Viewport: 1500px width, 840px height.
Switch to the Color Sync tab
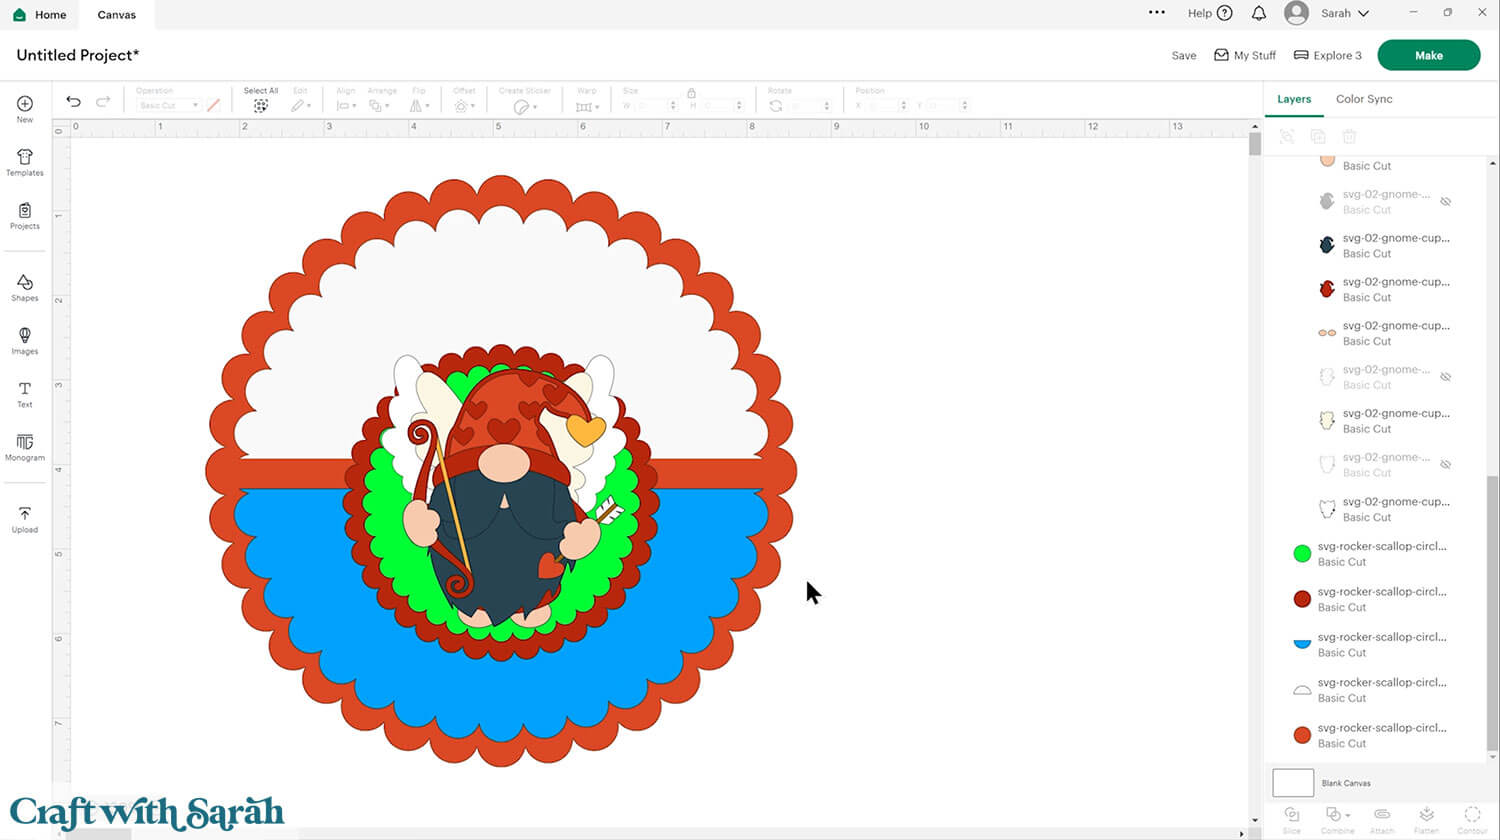click(x=1363, y=99)
